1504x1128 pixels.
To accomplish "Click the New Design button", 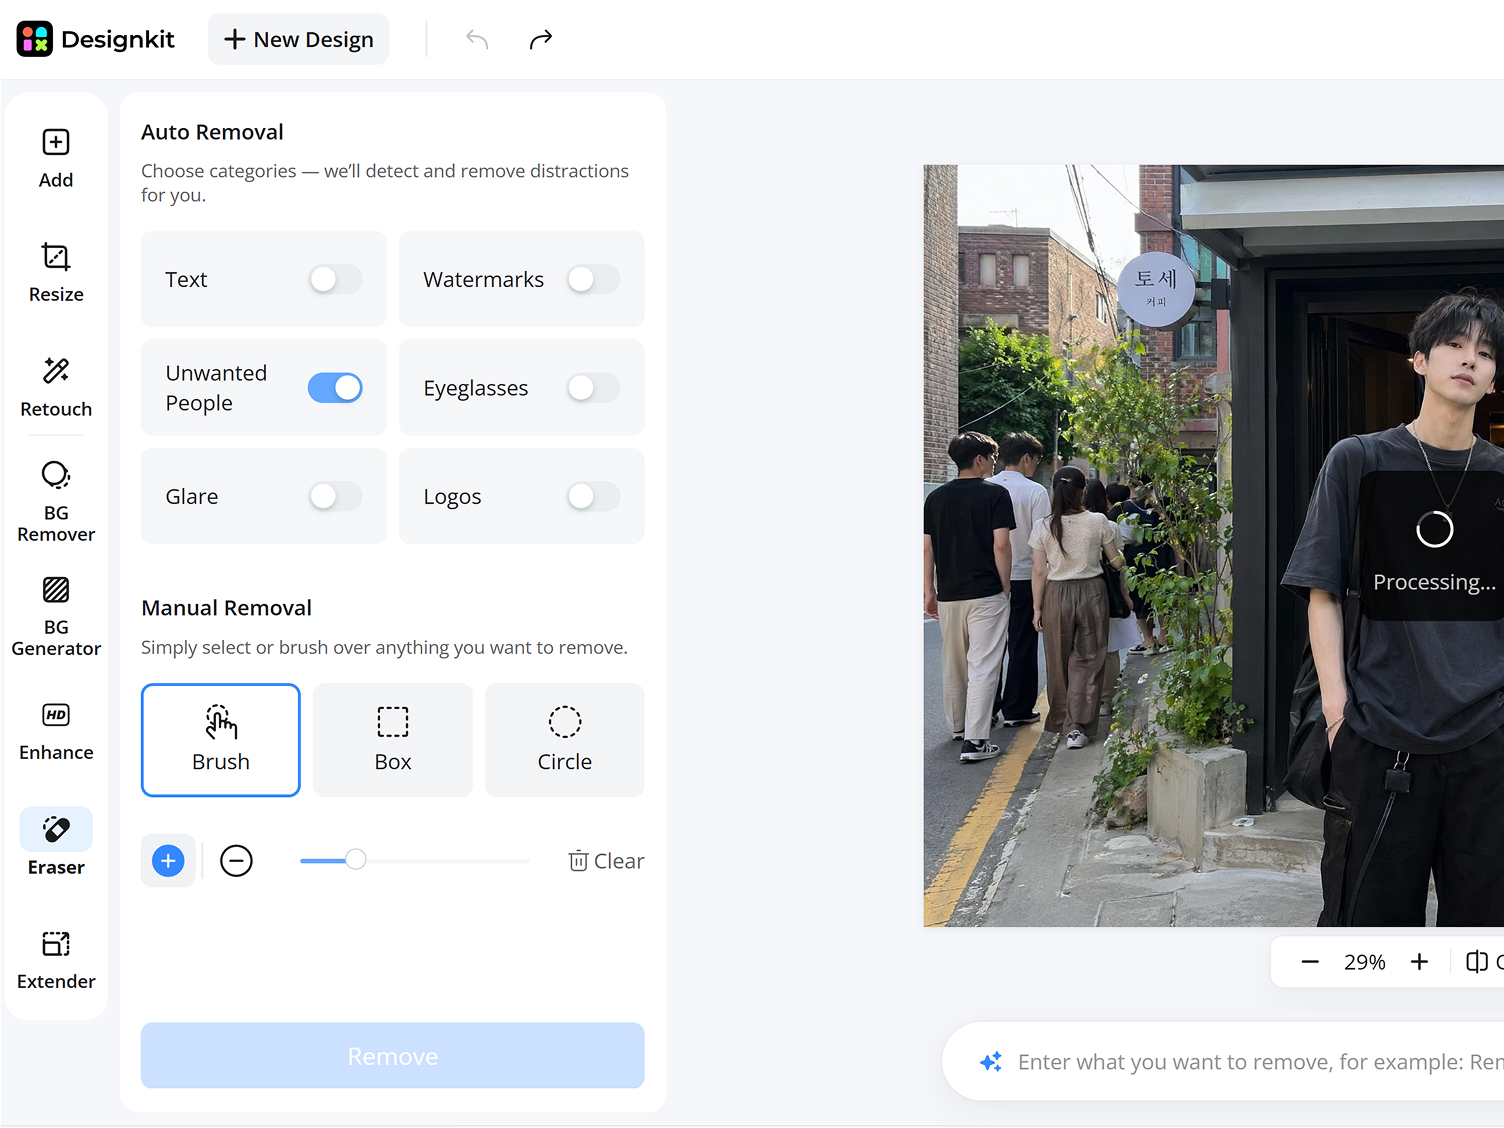I will [298, 39].
